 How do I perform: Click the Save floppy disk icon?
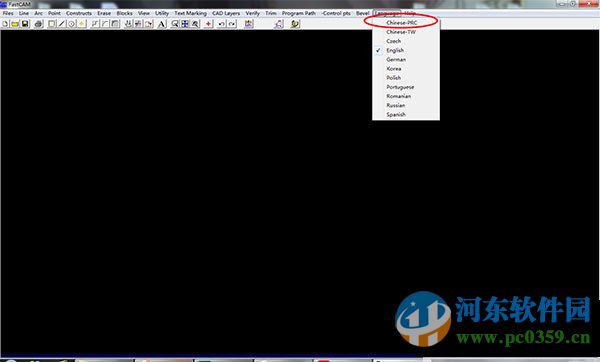[25, 24]
